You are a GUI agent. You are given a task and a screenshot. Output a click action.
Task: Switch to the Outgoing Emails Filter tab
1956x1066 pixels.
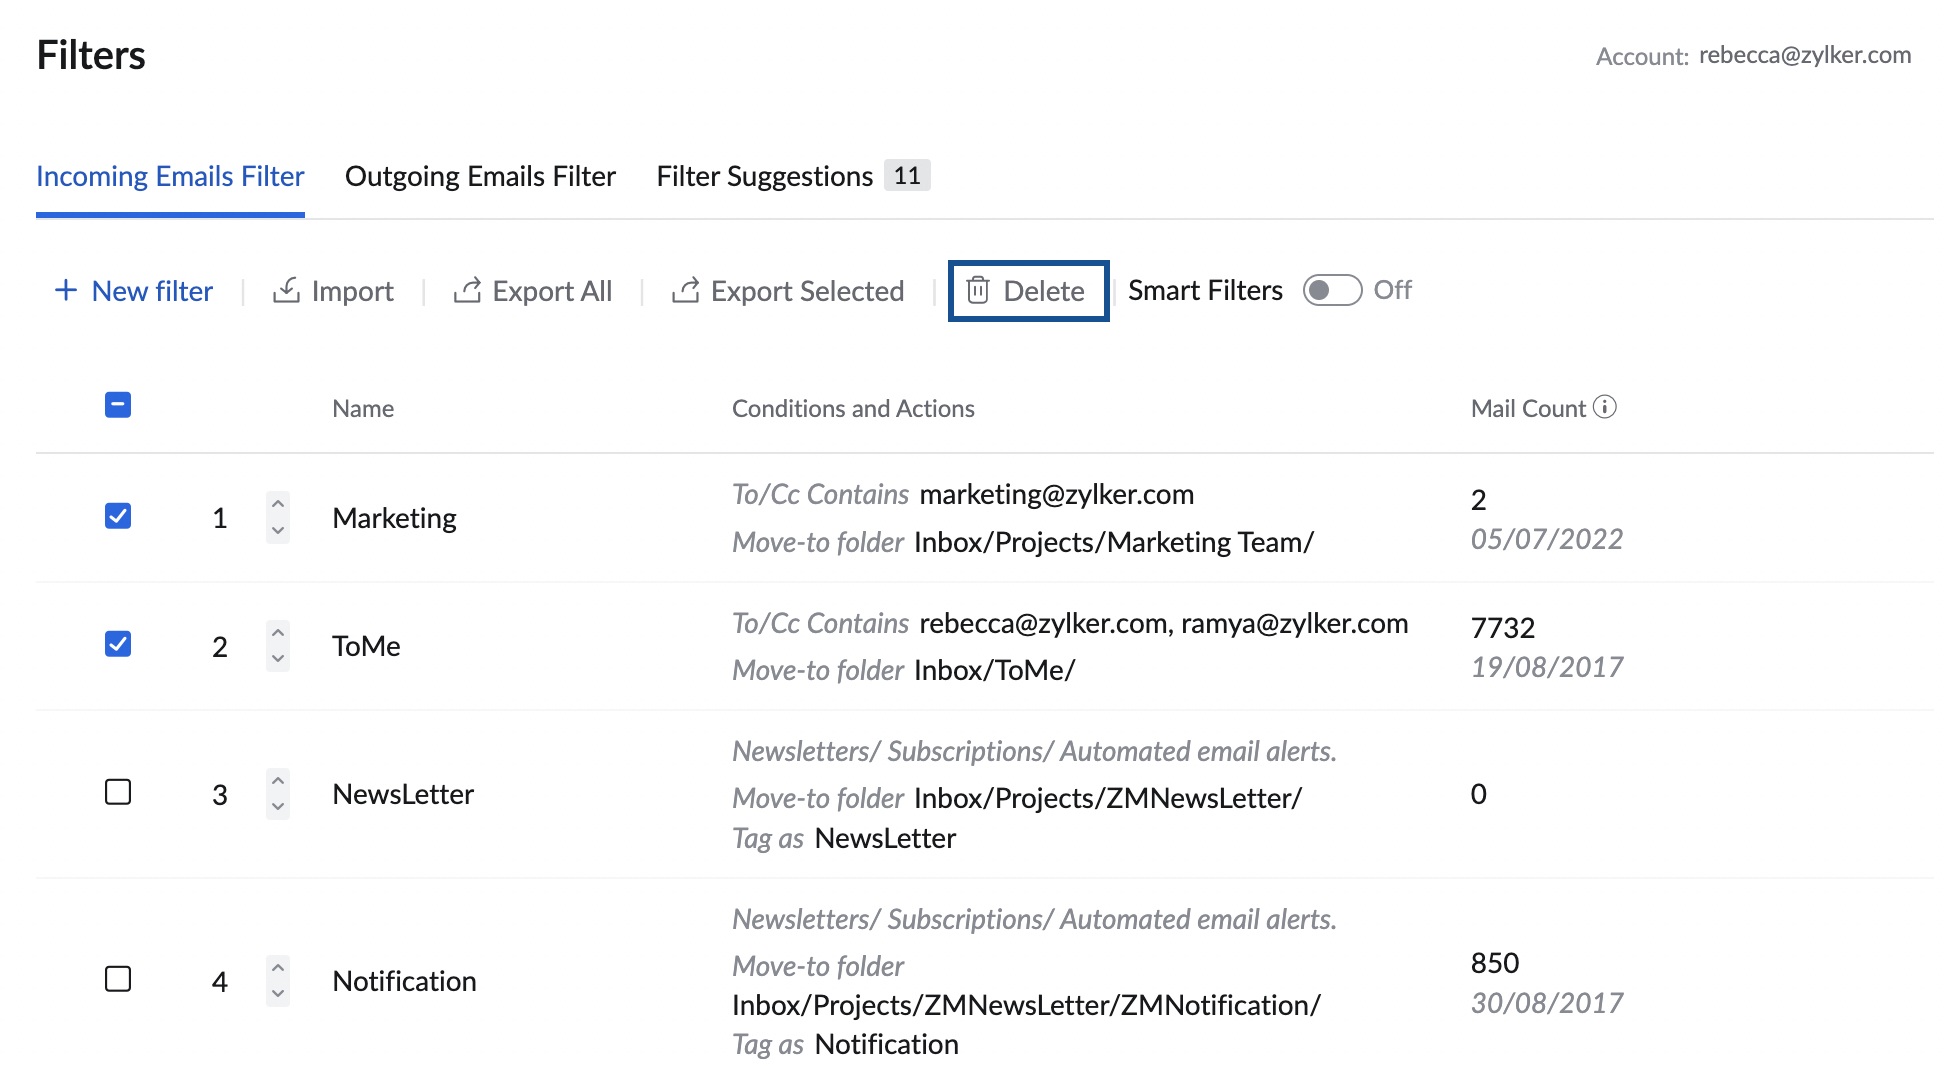tap(480, 176)
